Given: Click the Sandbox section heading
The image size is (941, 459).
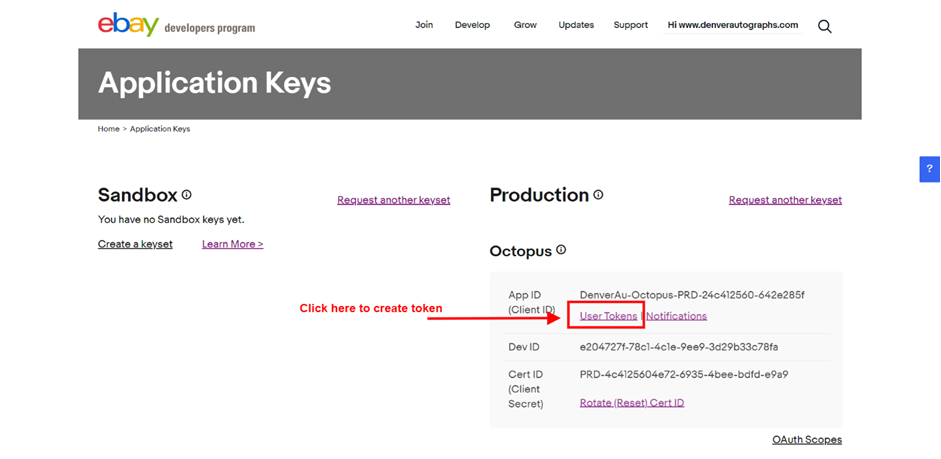Looking at the screenshot, I should point(137,195).
